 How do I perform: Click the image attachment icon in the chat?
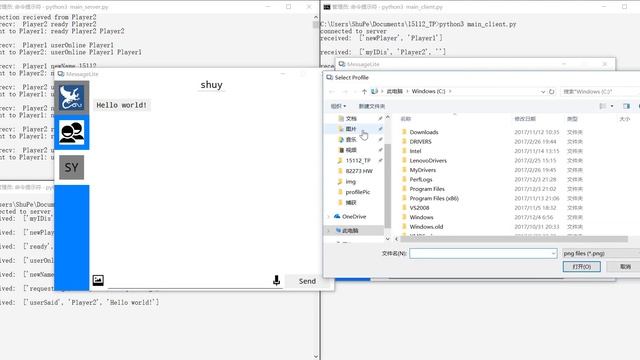click(98, 280)
